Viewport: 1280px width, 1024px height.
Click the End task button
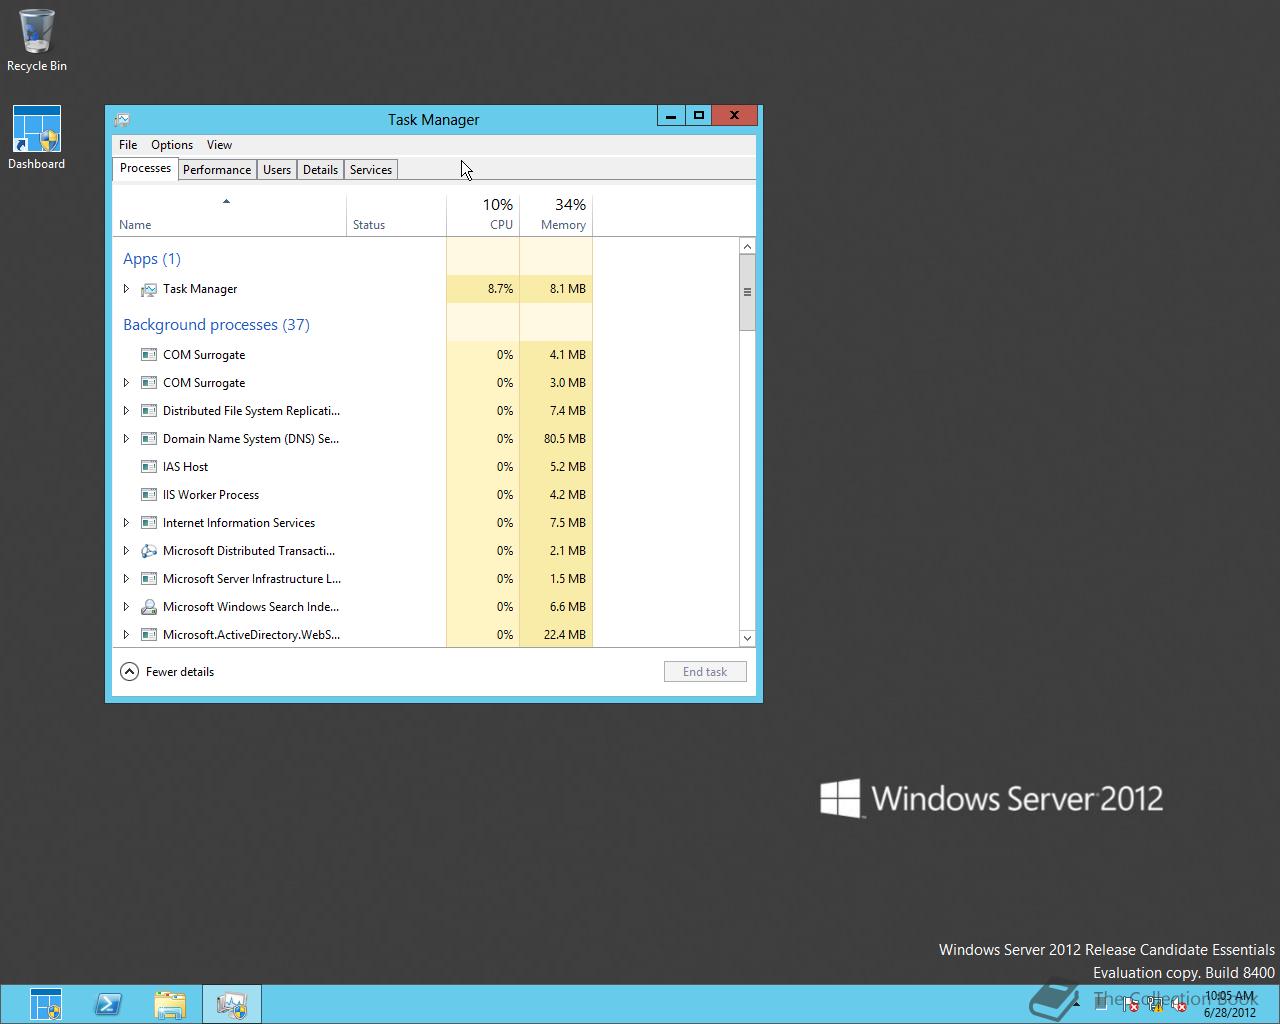[705, 672]
